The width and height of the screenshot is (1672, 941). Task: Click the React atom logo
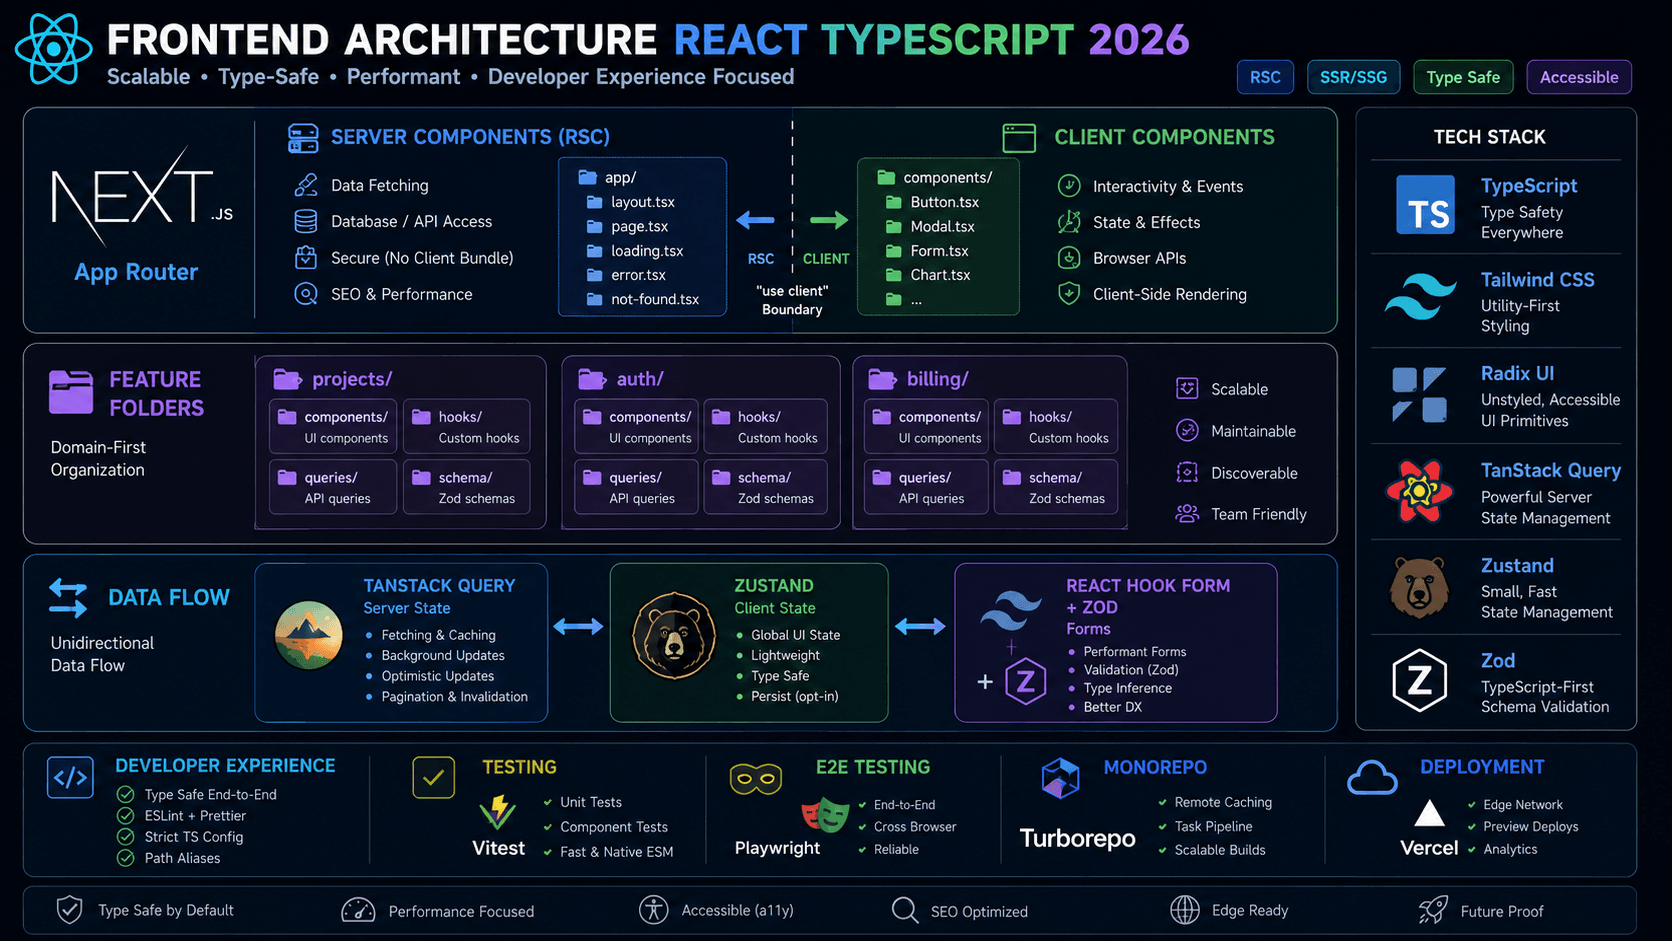53,48
